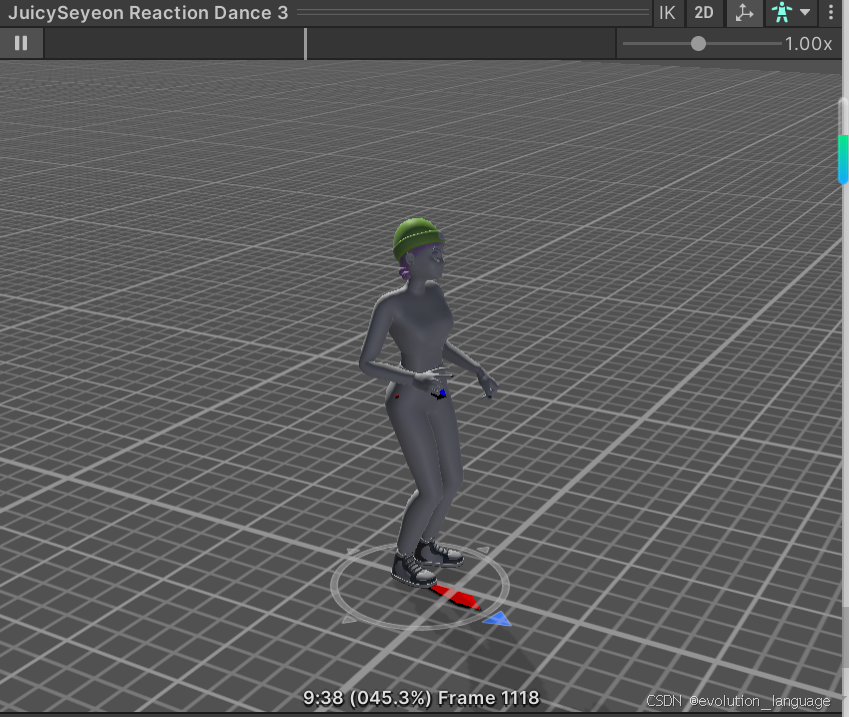Pause the animation preview playback

coord(21,43)
